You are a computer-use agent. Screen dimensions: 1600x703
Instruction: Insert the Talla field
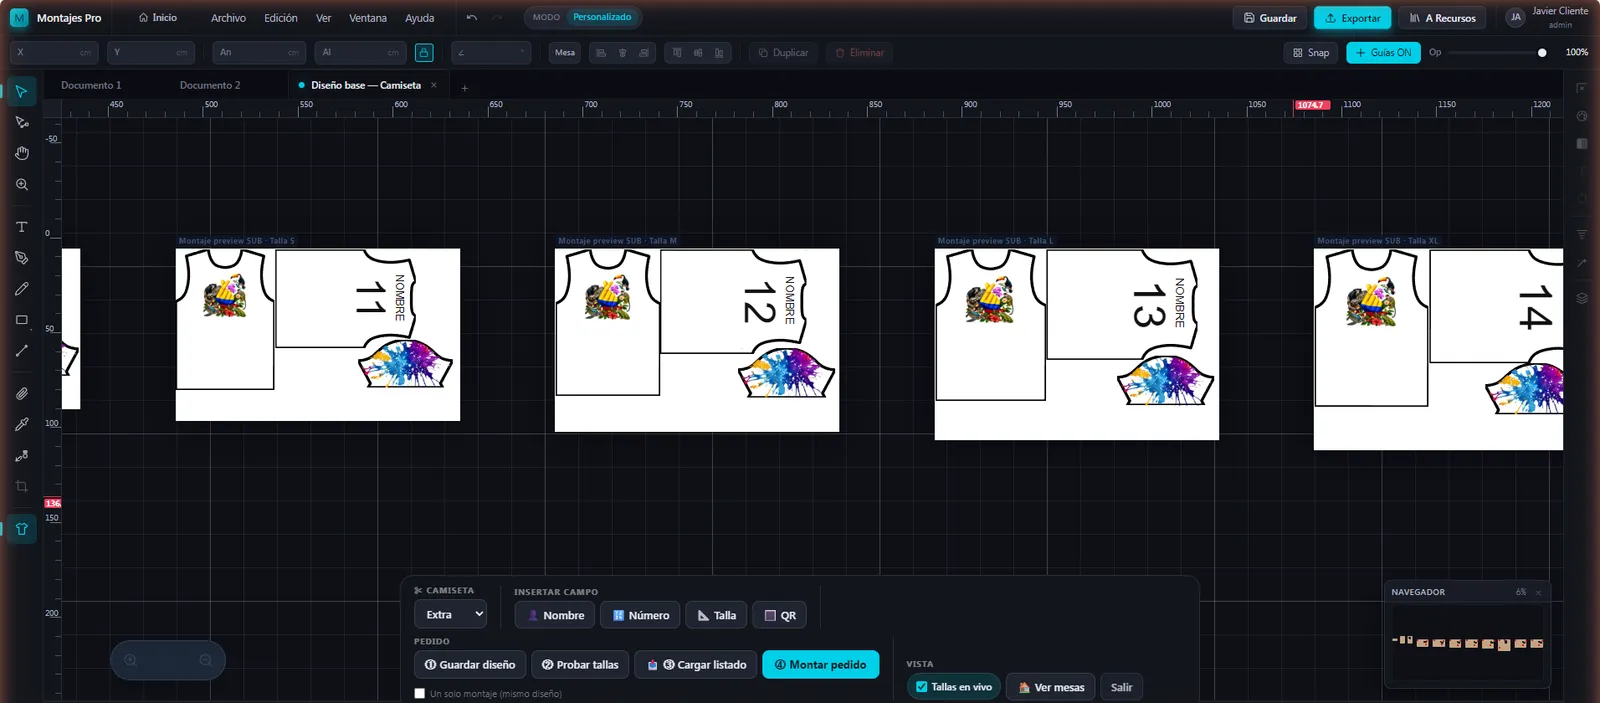point(716,615)
